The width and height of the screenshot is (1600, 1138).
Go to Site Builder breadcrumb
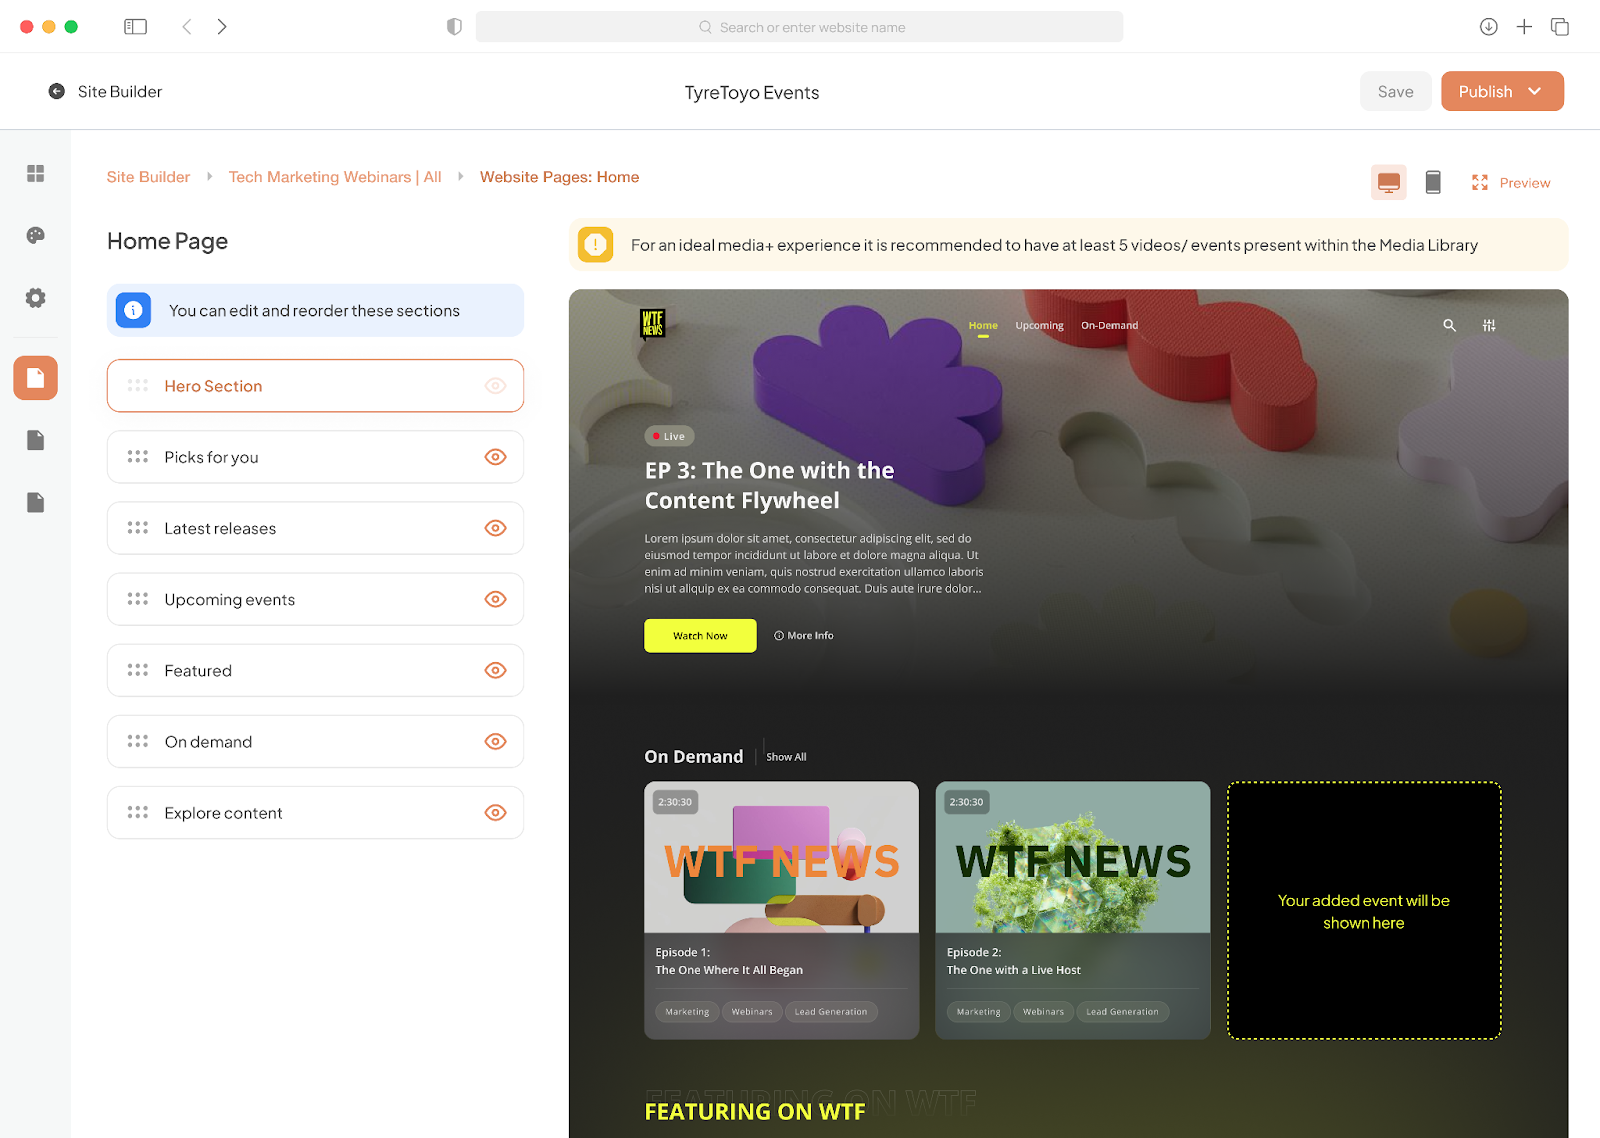(148, 177)
